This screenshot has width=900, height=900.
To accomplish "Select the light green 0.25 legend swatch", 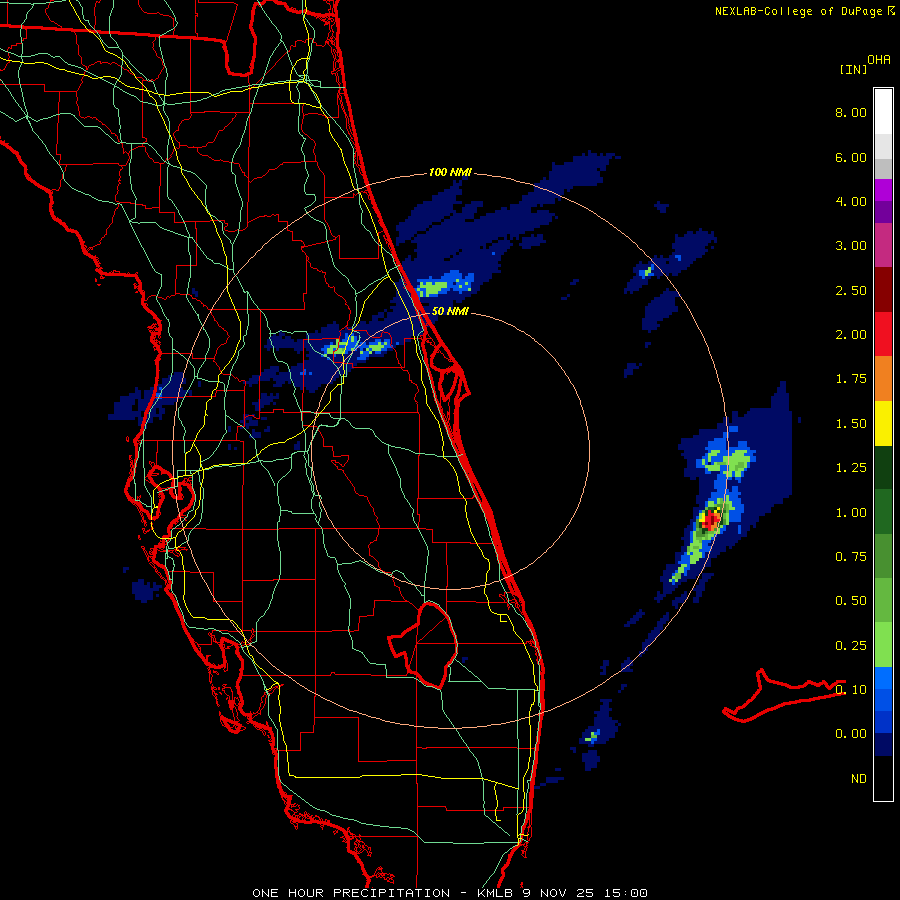I will point(883,645).
